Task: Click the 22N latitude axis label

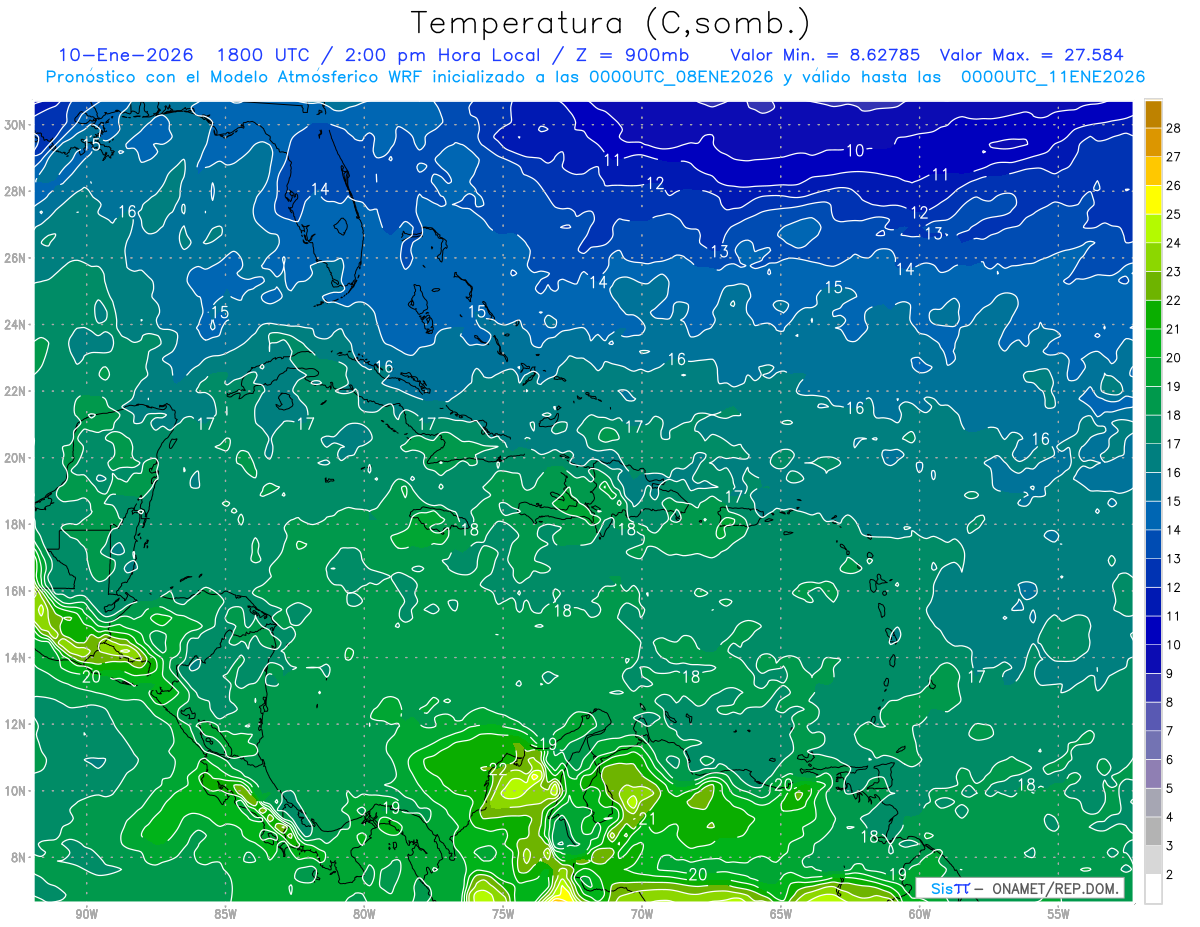Action: click(17, 391)
